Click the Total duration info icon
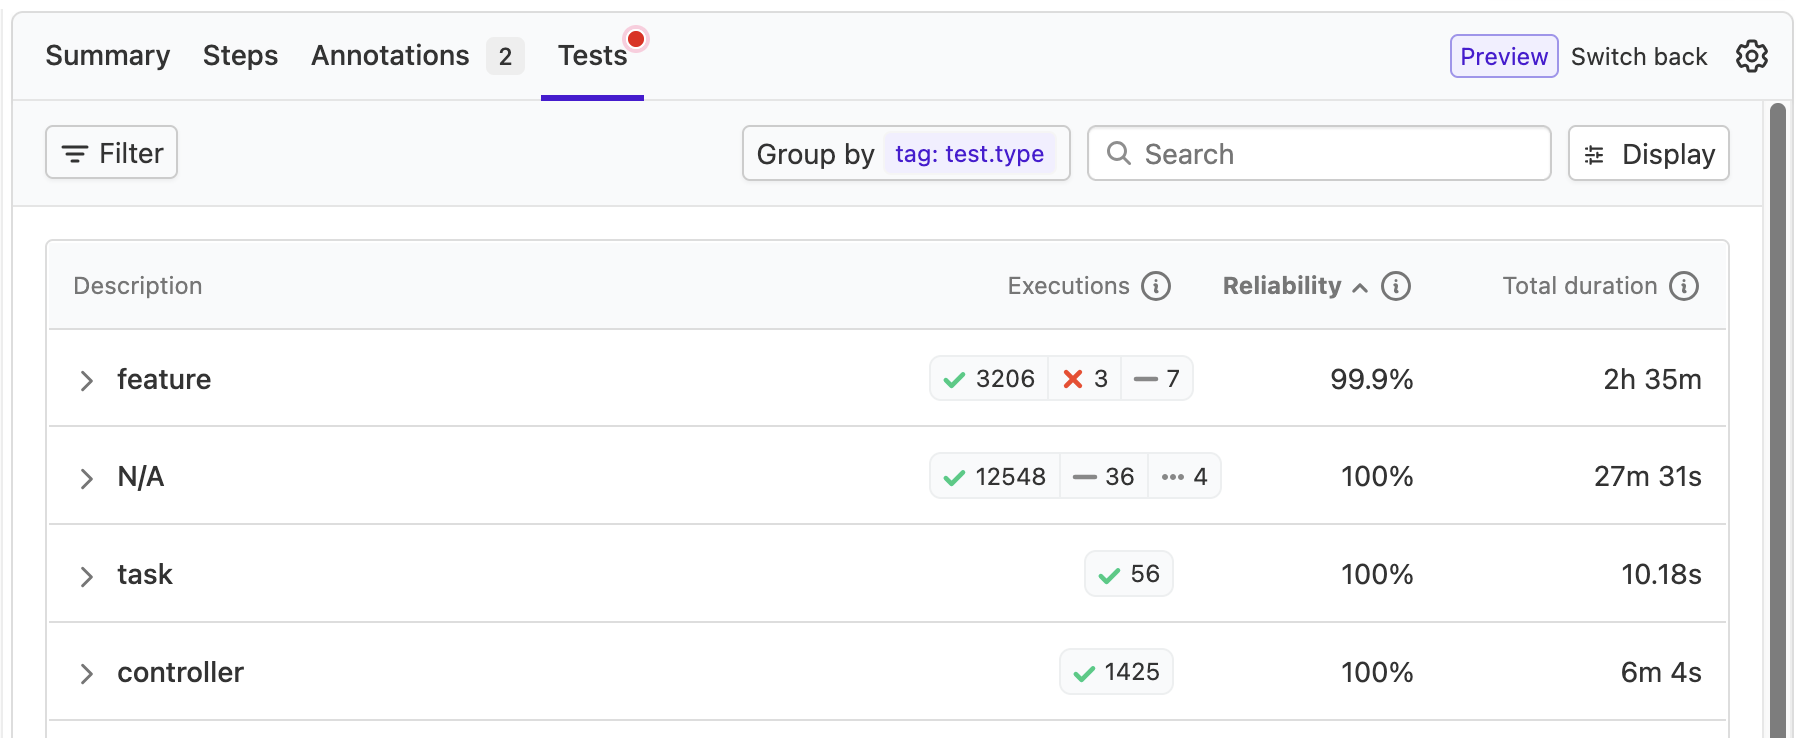The height and width of the screenshot is (738, 1802). pos(1684,286)
